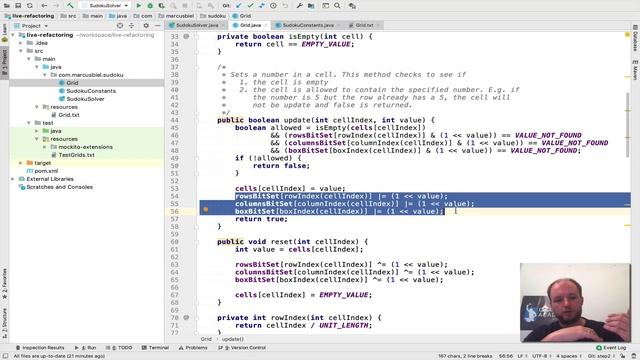The width and height of the screenshot is (640, 360).
Task: Collapse the src folder
Action: [x=21, y=51]
